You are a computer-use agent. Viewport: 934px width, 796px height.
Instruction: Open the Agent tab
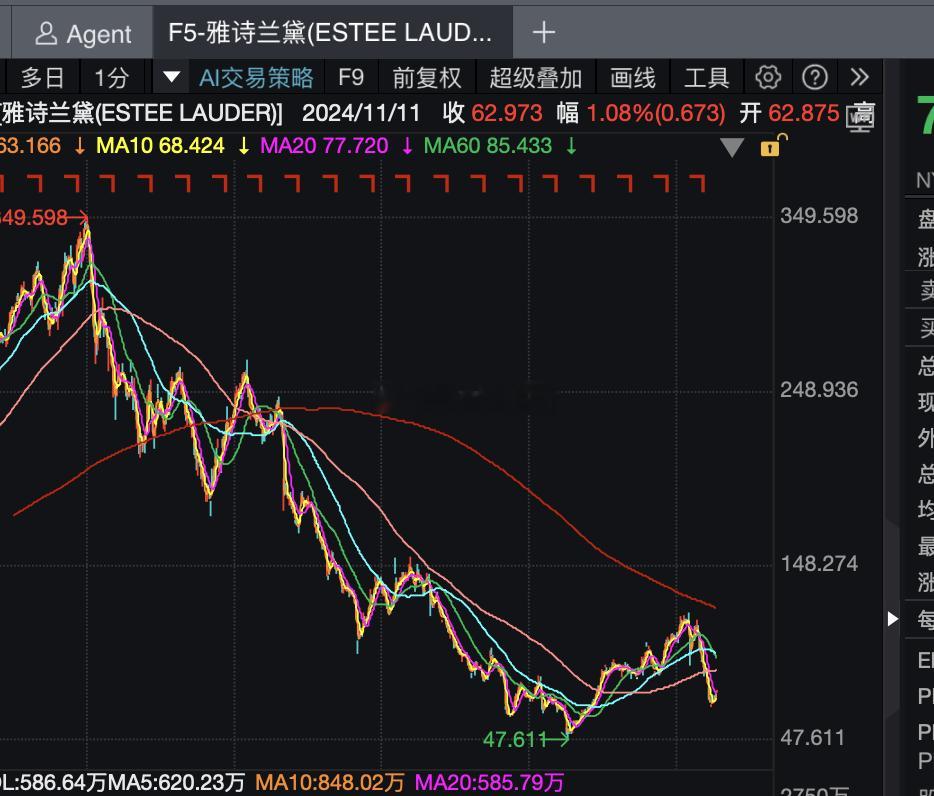point(83,33)
